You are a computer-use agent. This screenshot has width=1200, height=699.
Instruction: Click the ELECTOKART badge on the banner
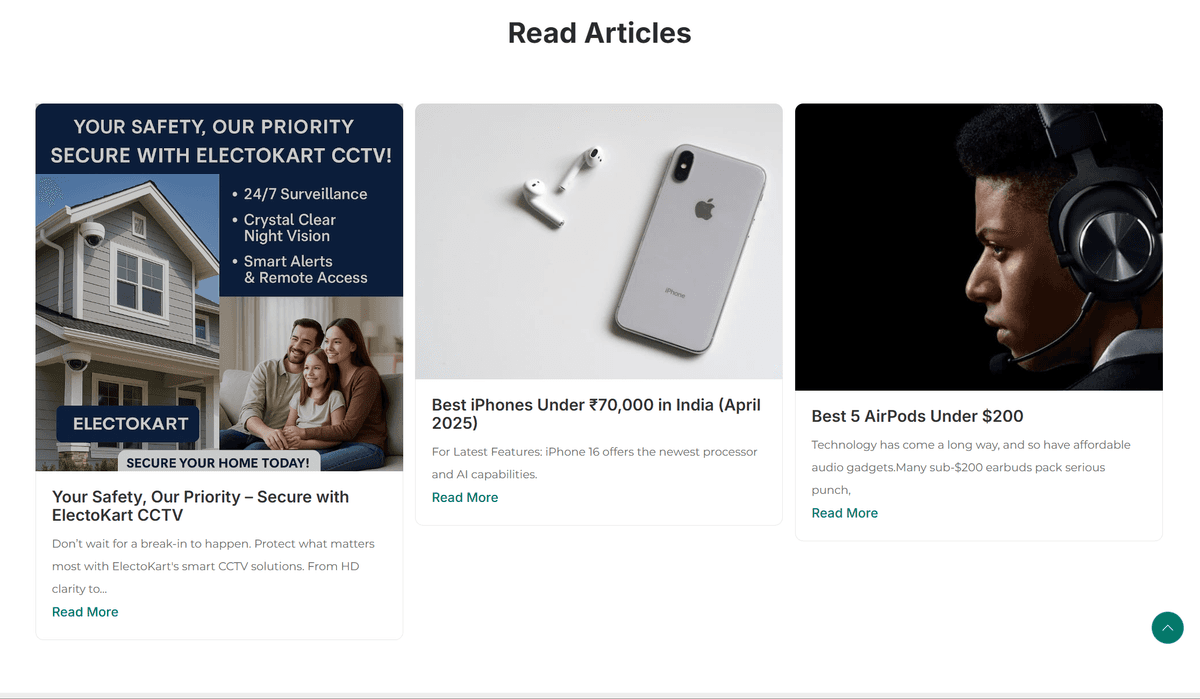(x=130, y=424)
